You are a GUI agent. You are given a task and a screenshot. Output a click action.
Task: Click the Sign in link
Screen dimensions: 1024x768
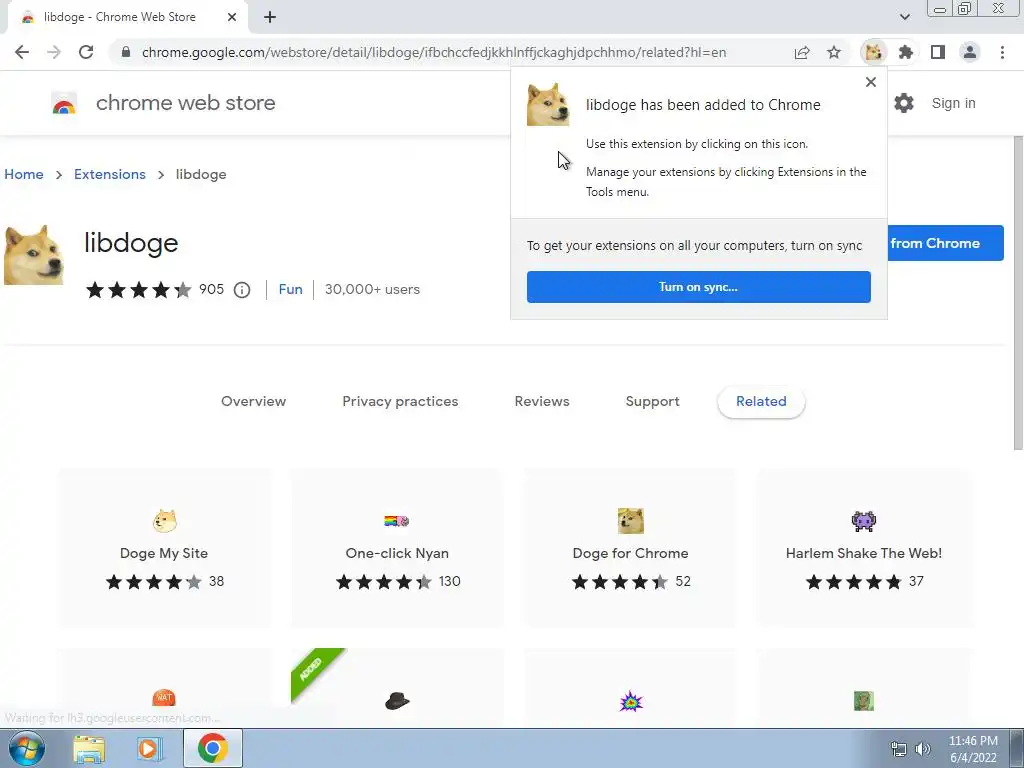(953, 103)
